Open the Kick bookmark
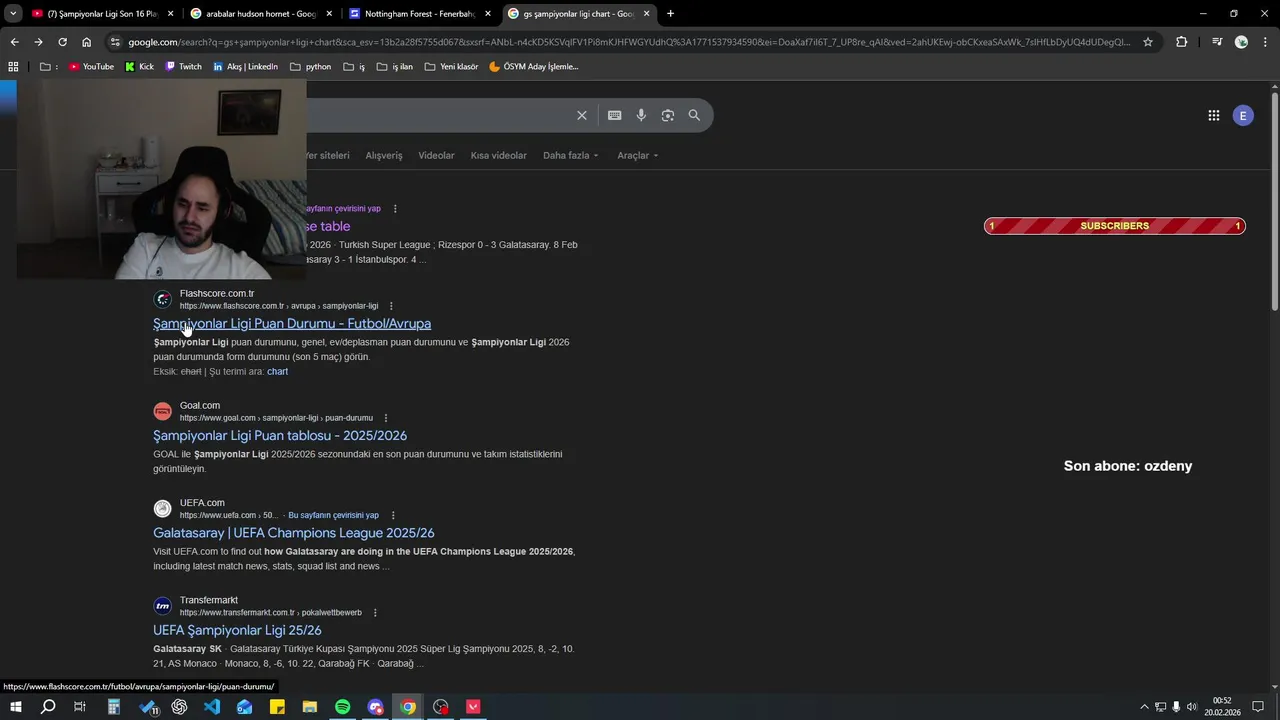The height and width of the screenshot is (720, 1280). [x=139, y=67]
